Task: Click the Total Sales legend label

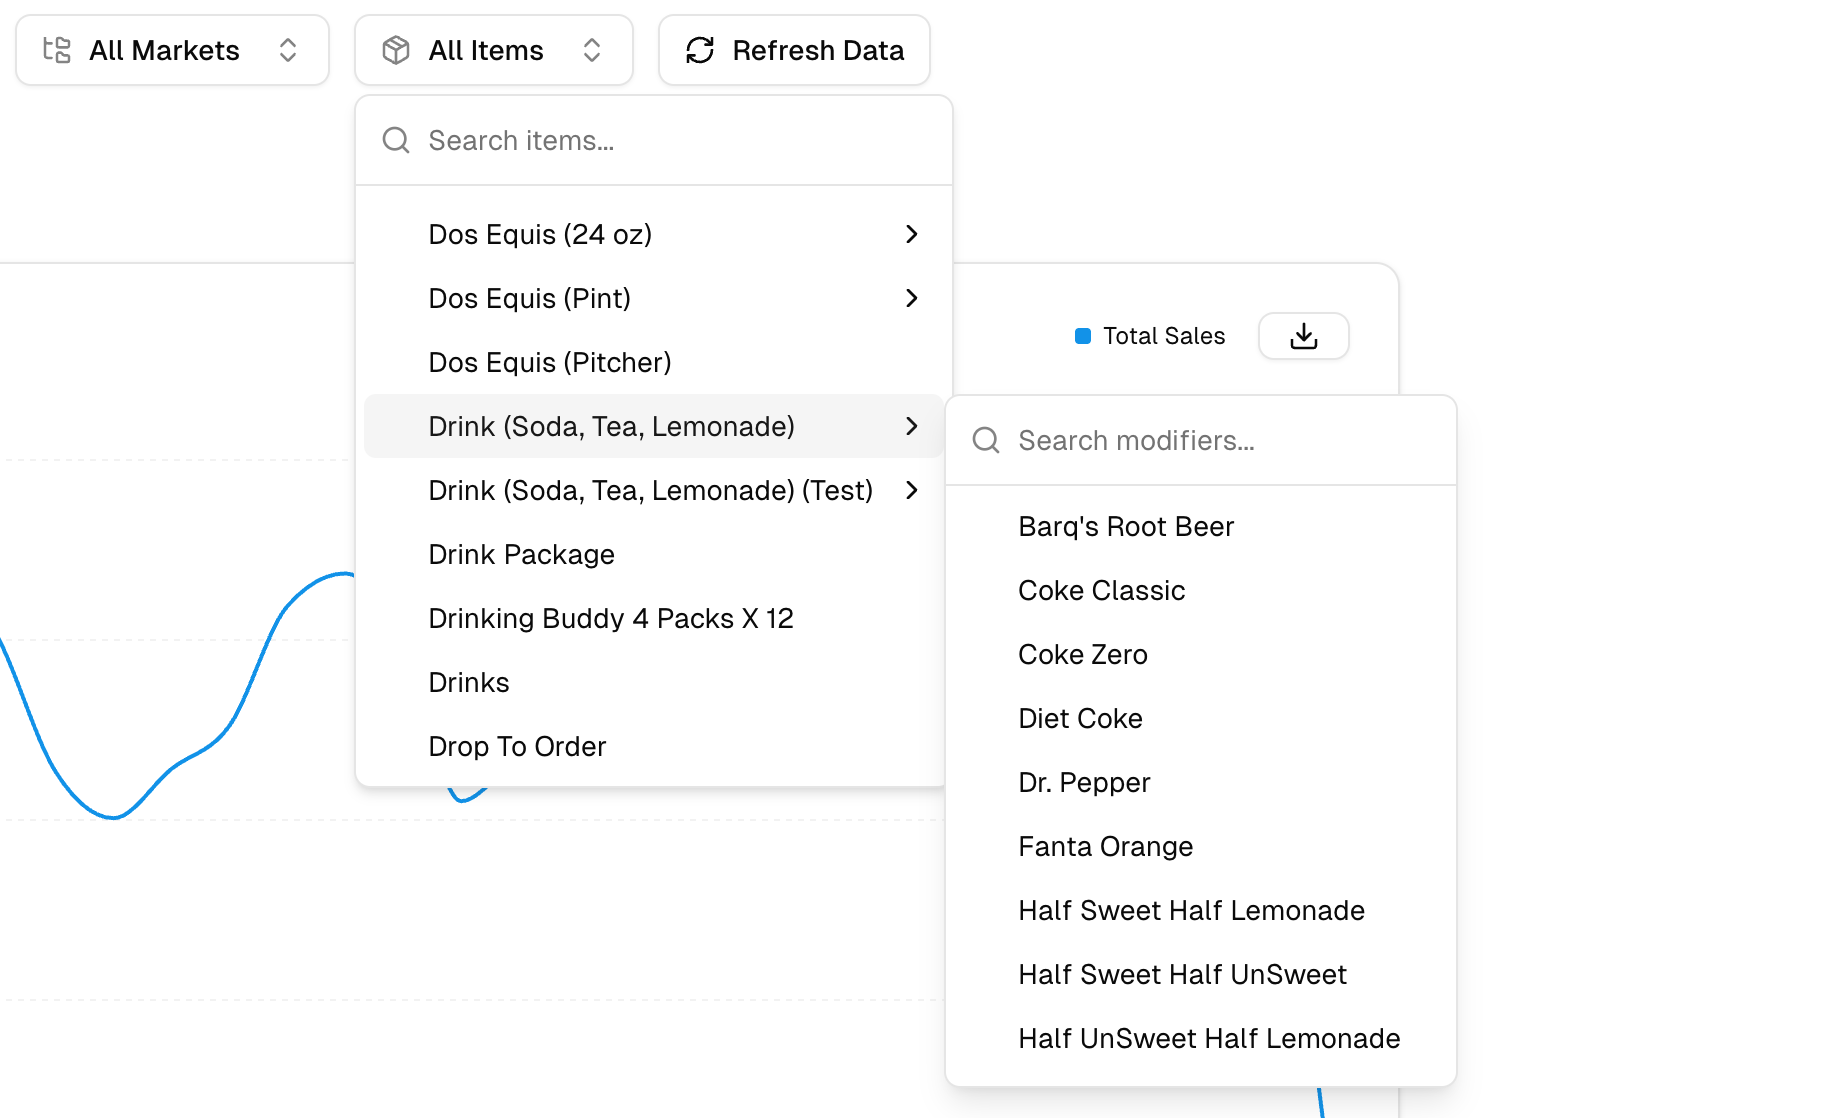Action: click(1164, 336)
